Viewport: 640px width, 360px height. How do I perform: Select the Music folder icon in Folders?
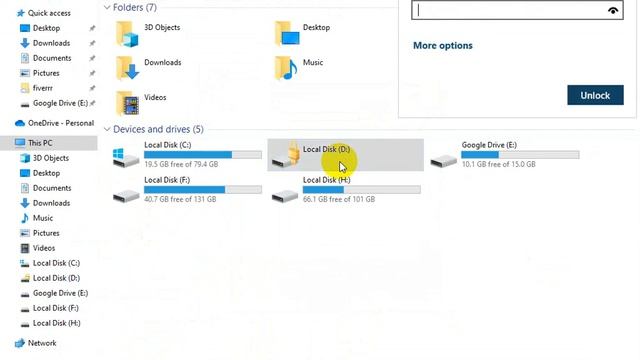point(285,68)
